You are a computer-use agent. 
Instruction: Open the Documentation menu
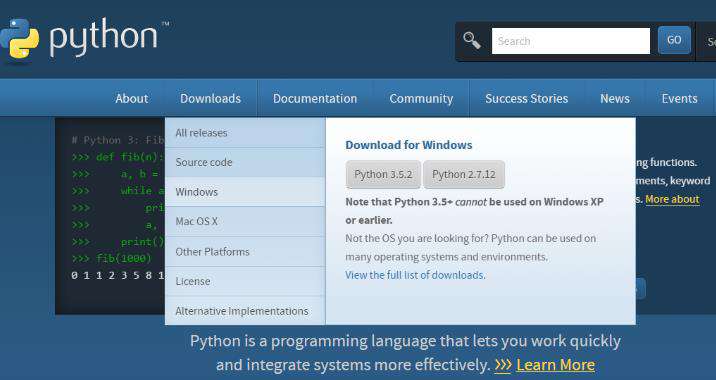coord(315,99)
